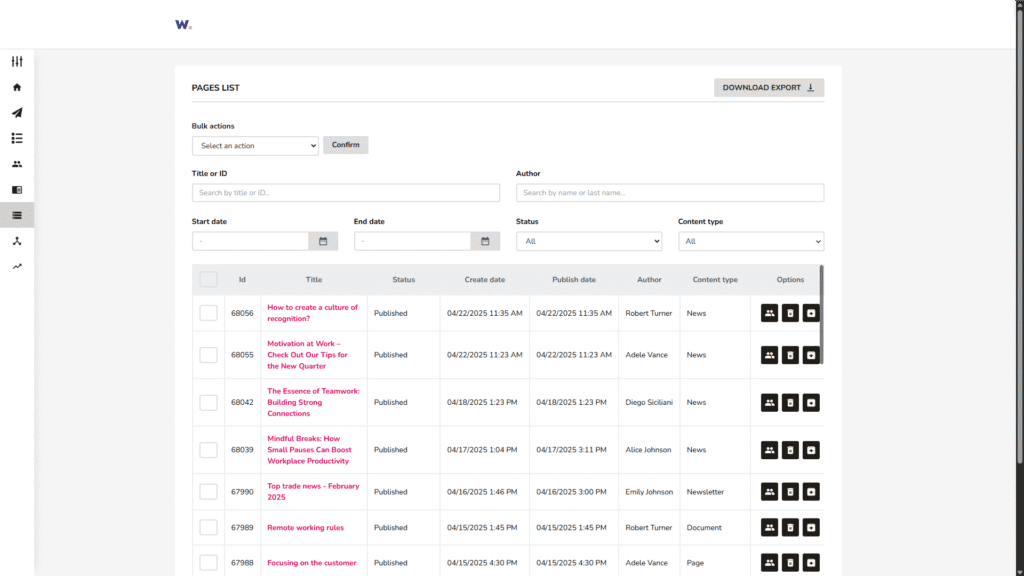Click people icon for page 68039
This screenshot has height=576, width=1024.
tap(769, 450)
